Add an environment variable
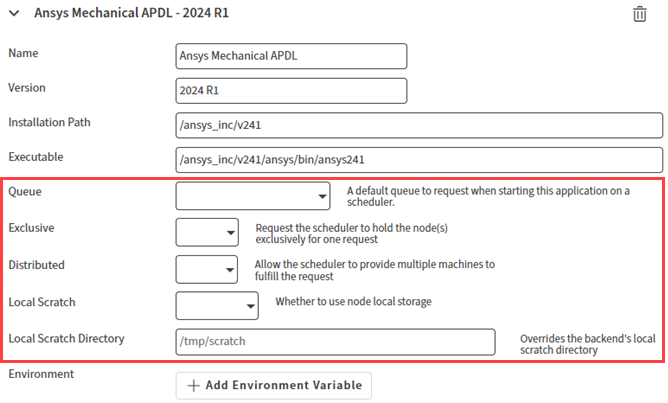This screenshot has height=403, width=668. [274, 386]
